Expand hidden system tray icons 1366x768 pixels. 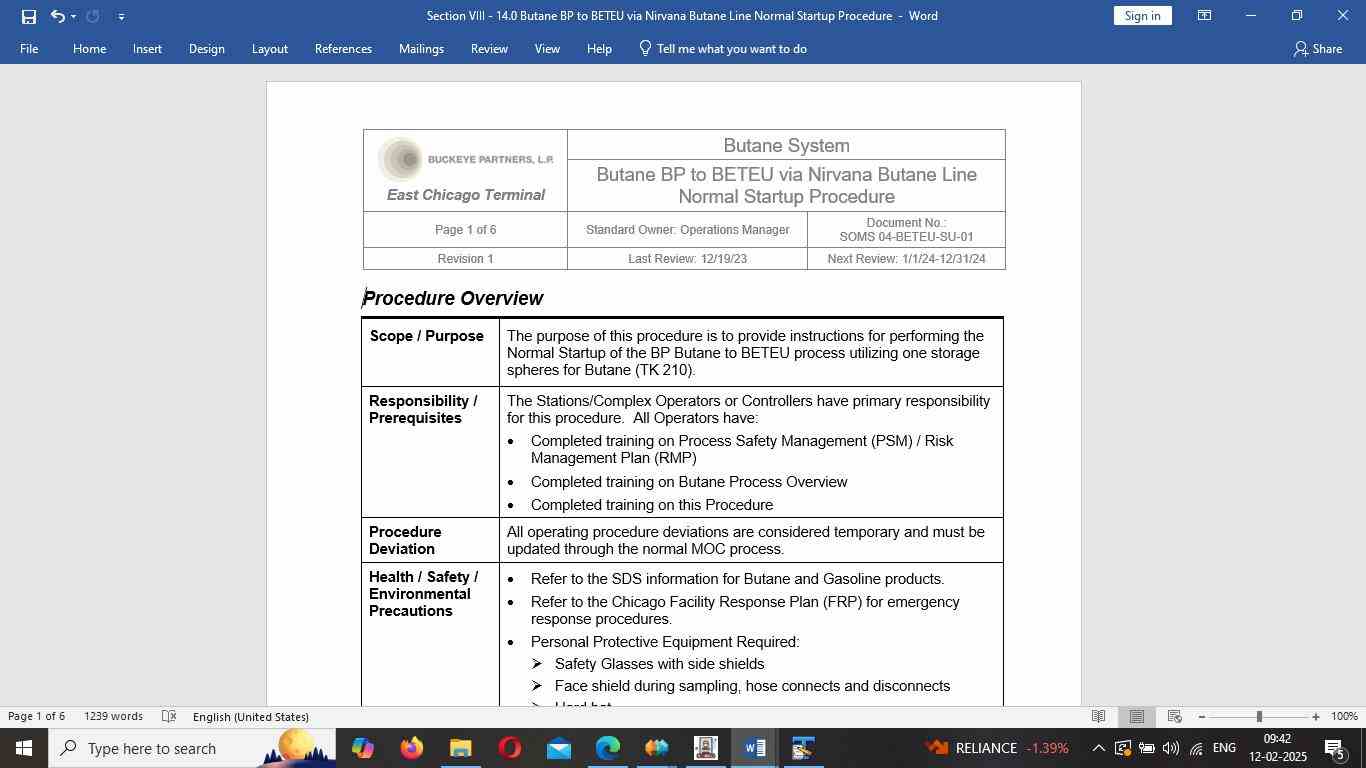(x=1098, y=748)
